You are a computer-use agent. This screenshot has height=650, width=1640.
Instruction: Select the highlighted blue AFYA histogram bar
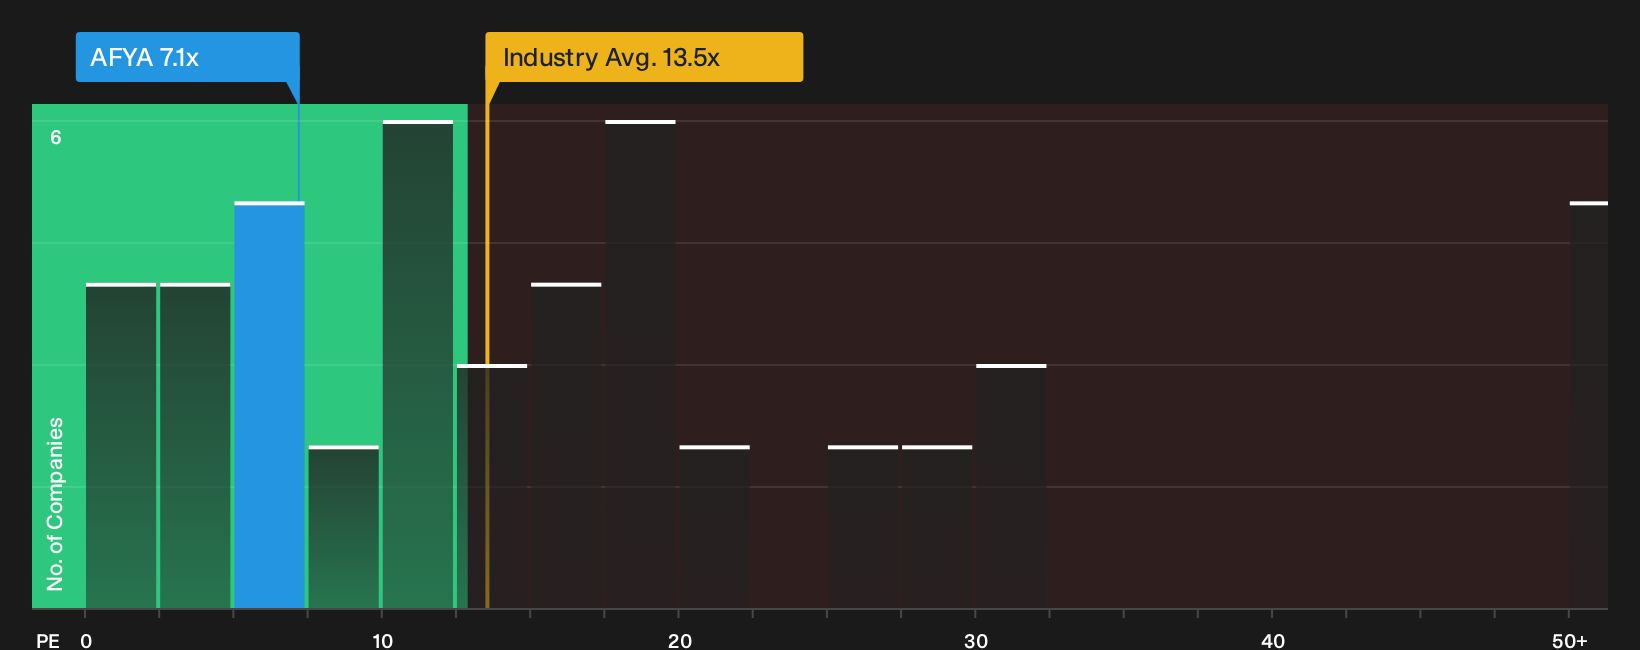tap(269, 405)
